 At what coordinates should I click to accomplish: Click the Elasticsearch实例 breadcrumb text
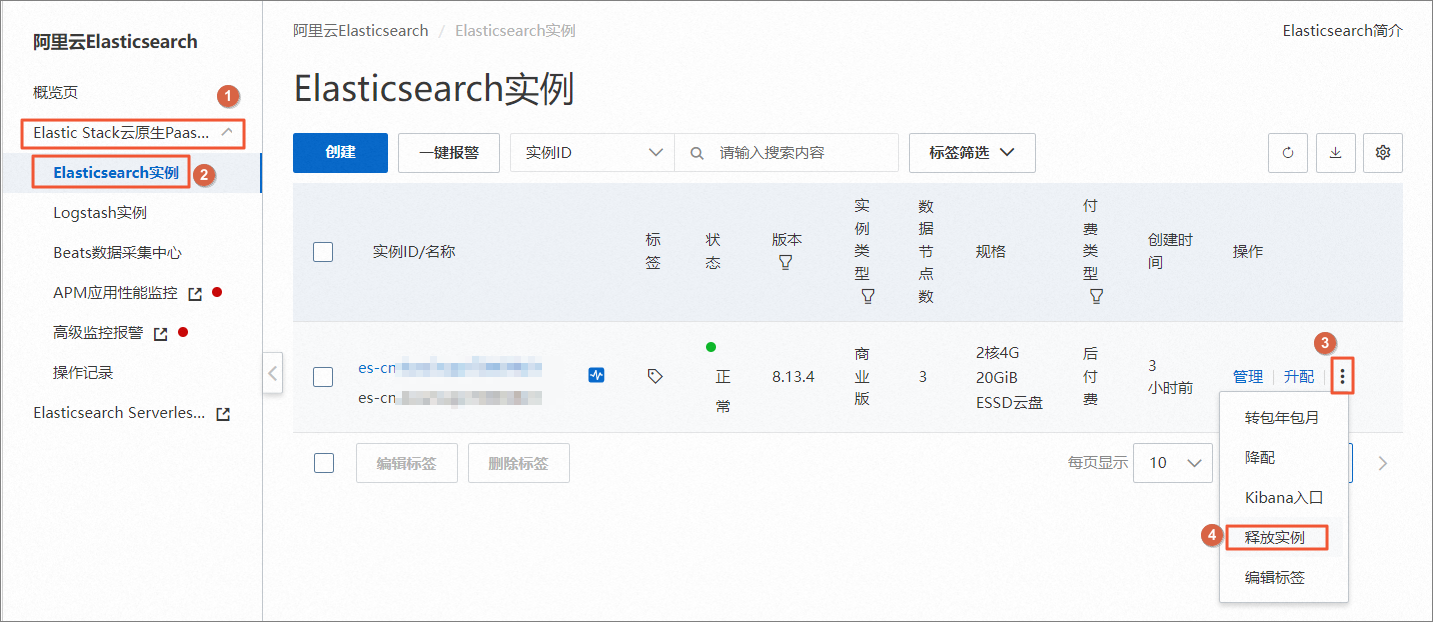point(515,31)
